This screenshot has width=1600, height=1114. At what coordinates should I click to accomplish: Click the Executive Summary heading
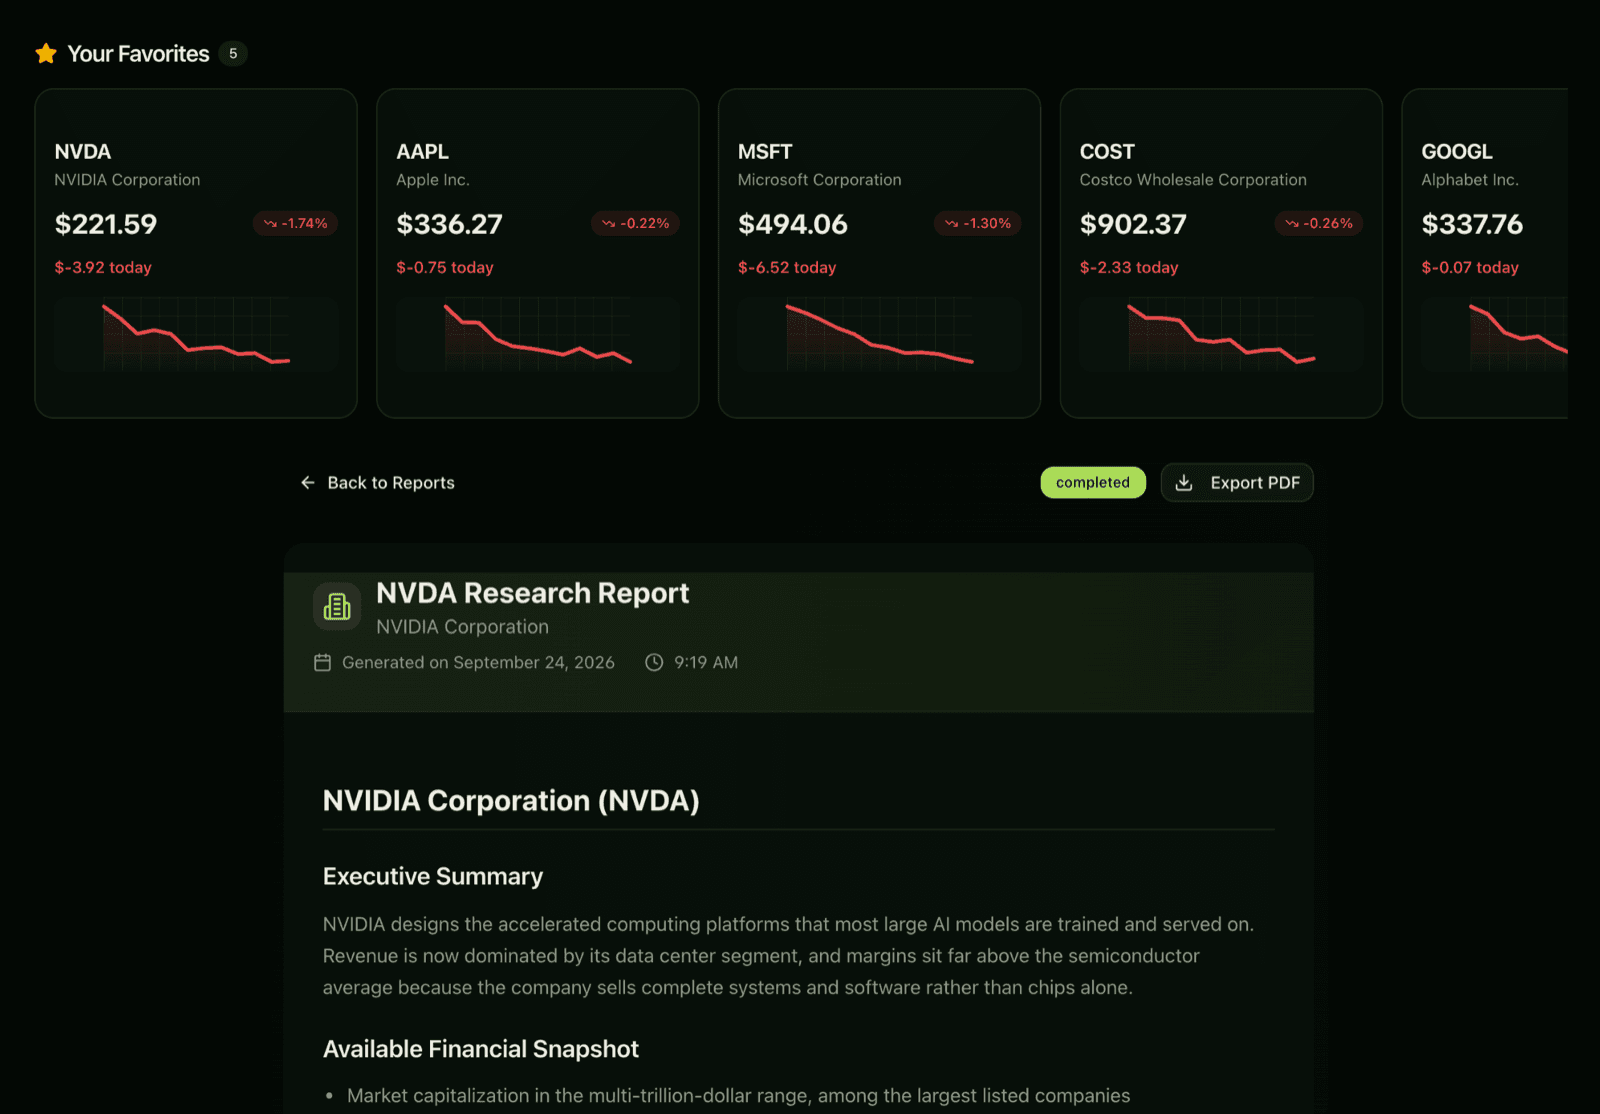pyautogui.click(x=433, y=877)
